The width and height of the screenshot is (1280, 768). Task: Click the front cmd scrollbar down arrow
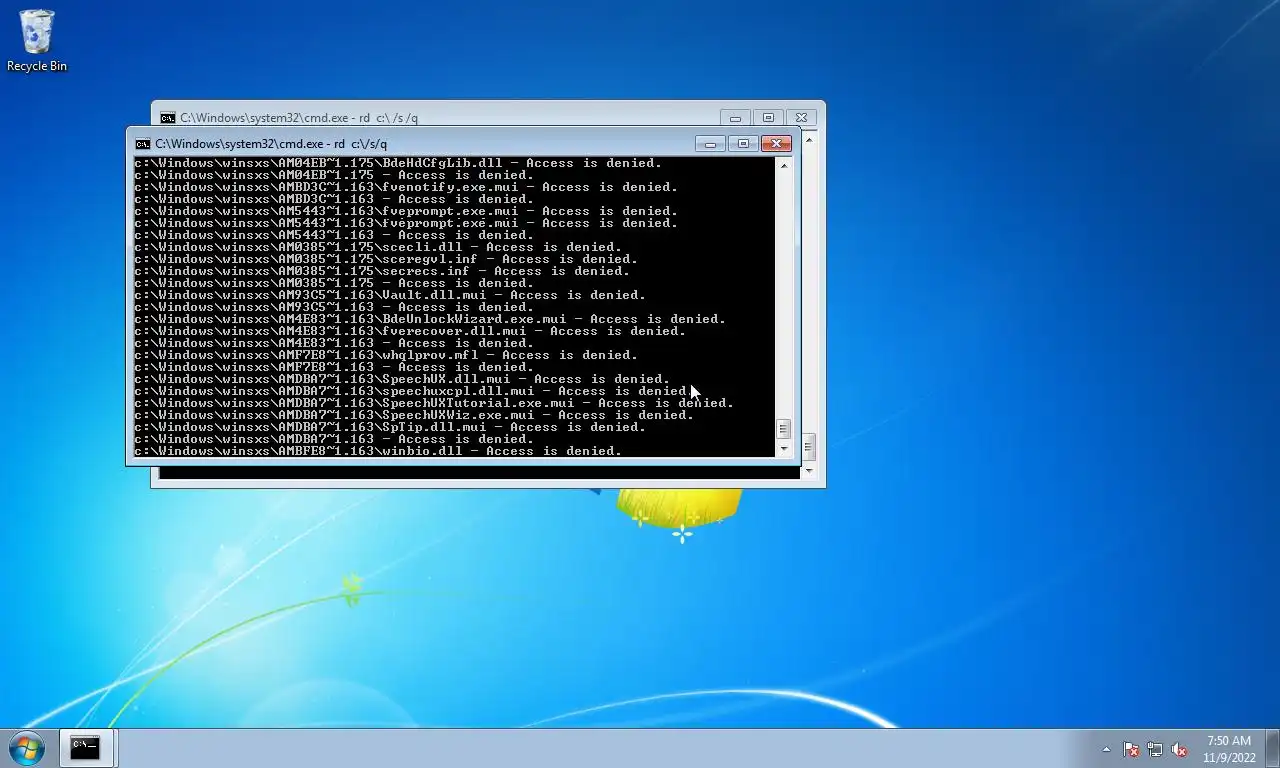[783, 449]
